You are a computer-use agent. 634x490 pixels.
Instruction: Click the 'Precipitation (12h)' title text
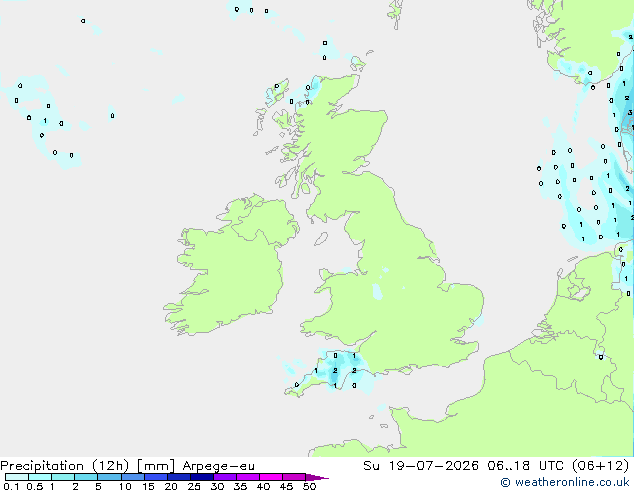tap(65, 466)
